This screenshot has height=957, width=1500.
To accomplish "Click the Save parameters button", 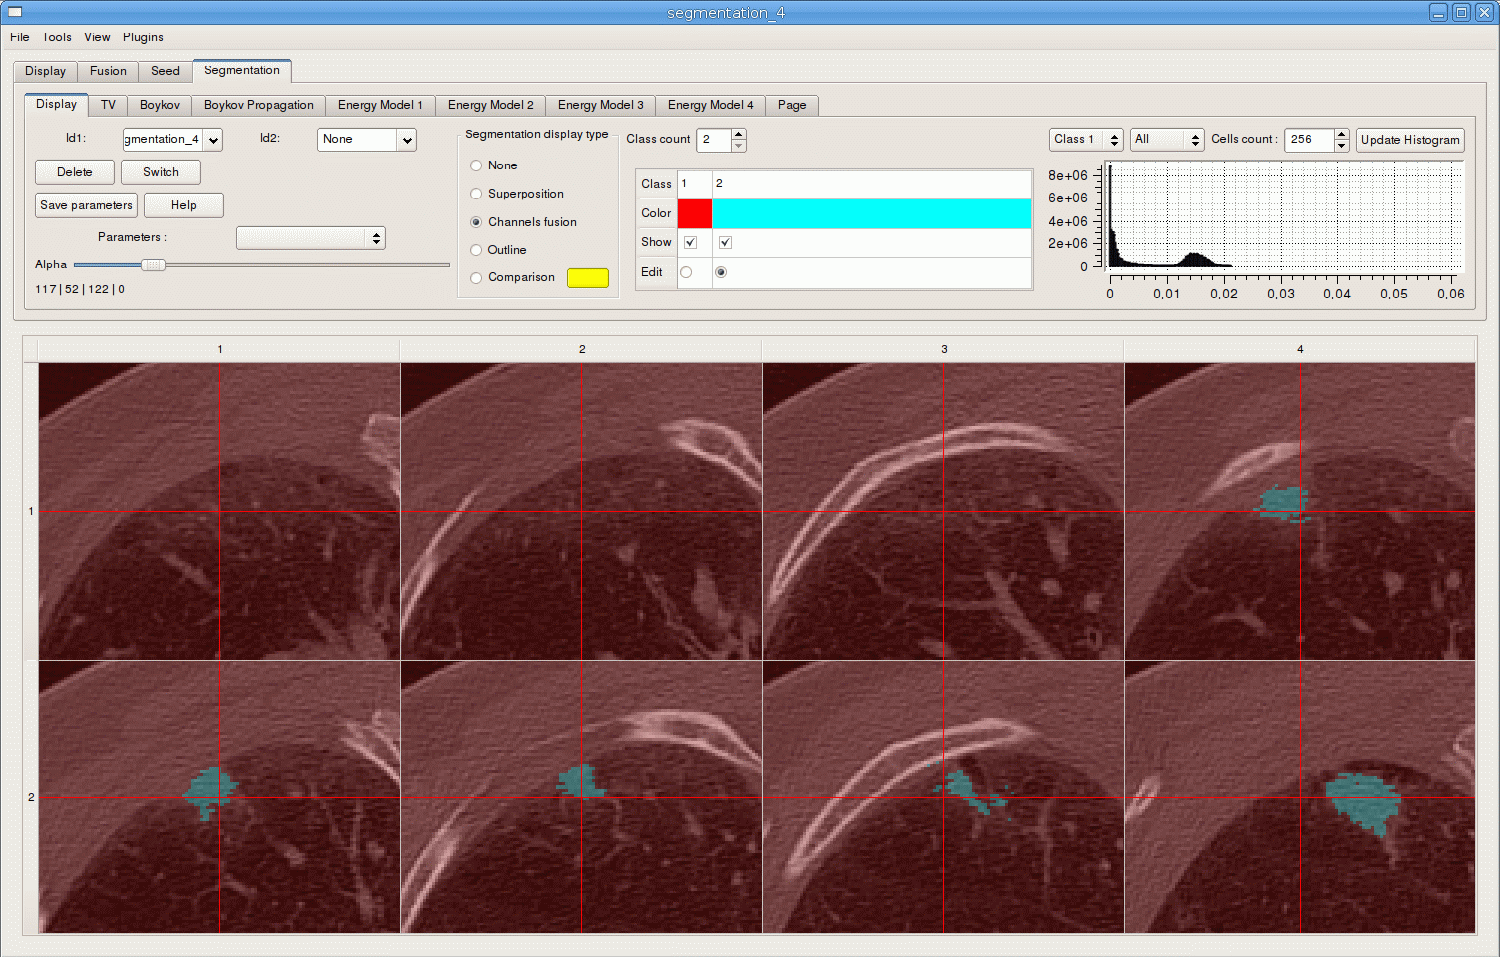I will pos(86,205).
